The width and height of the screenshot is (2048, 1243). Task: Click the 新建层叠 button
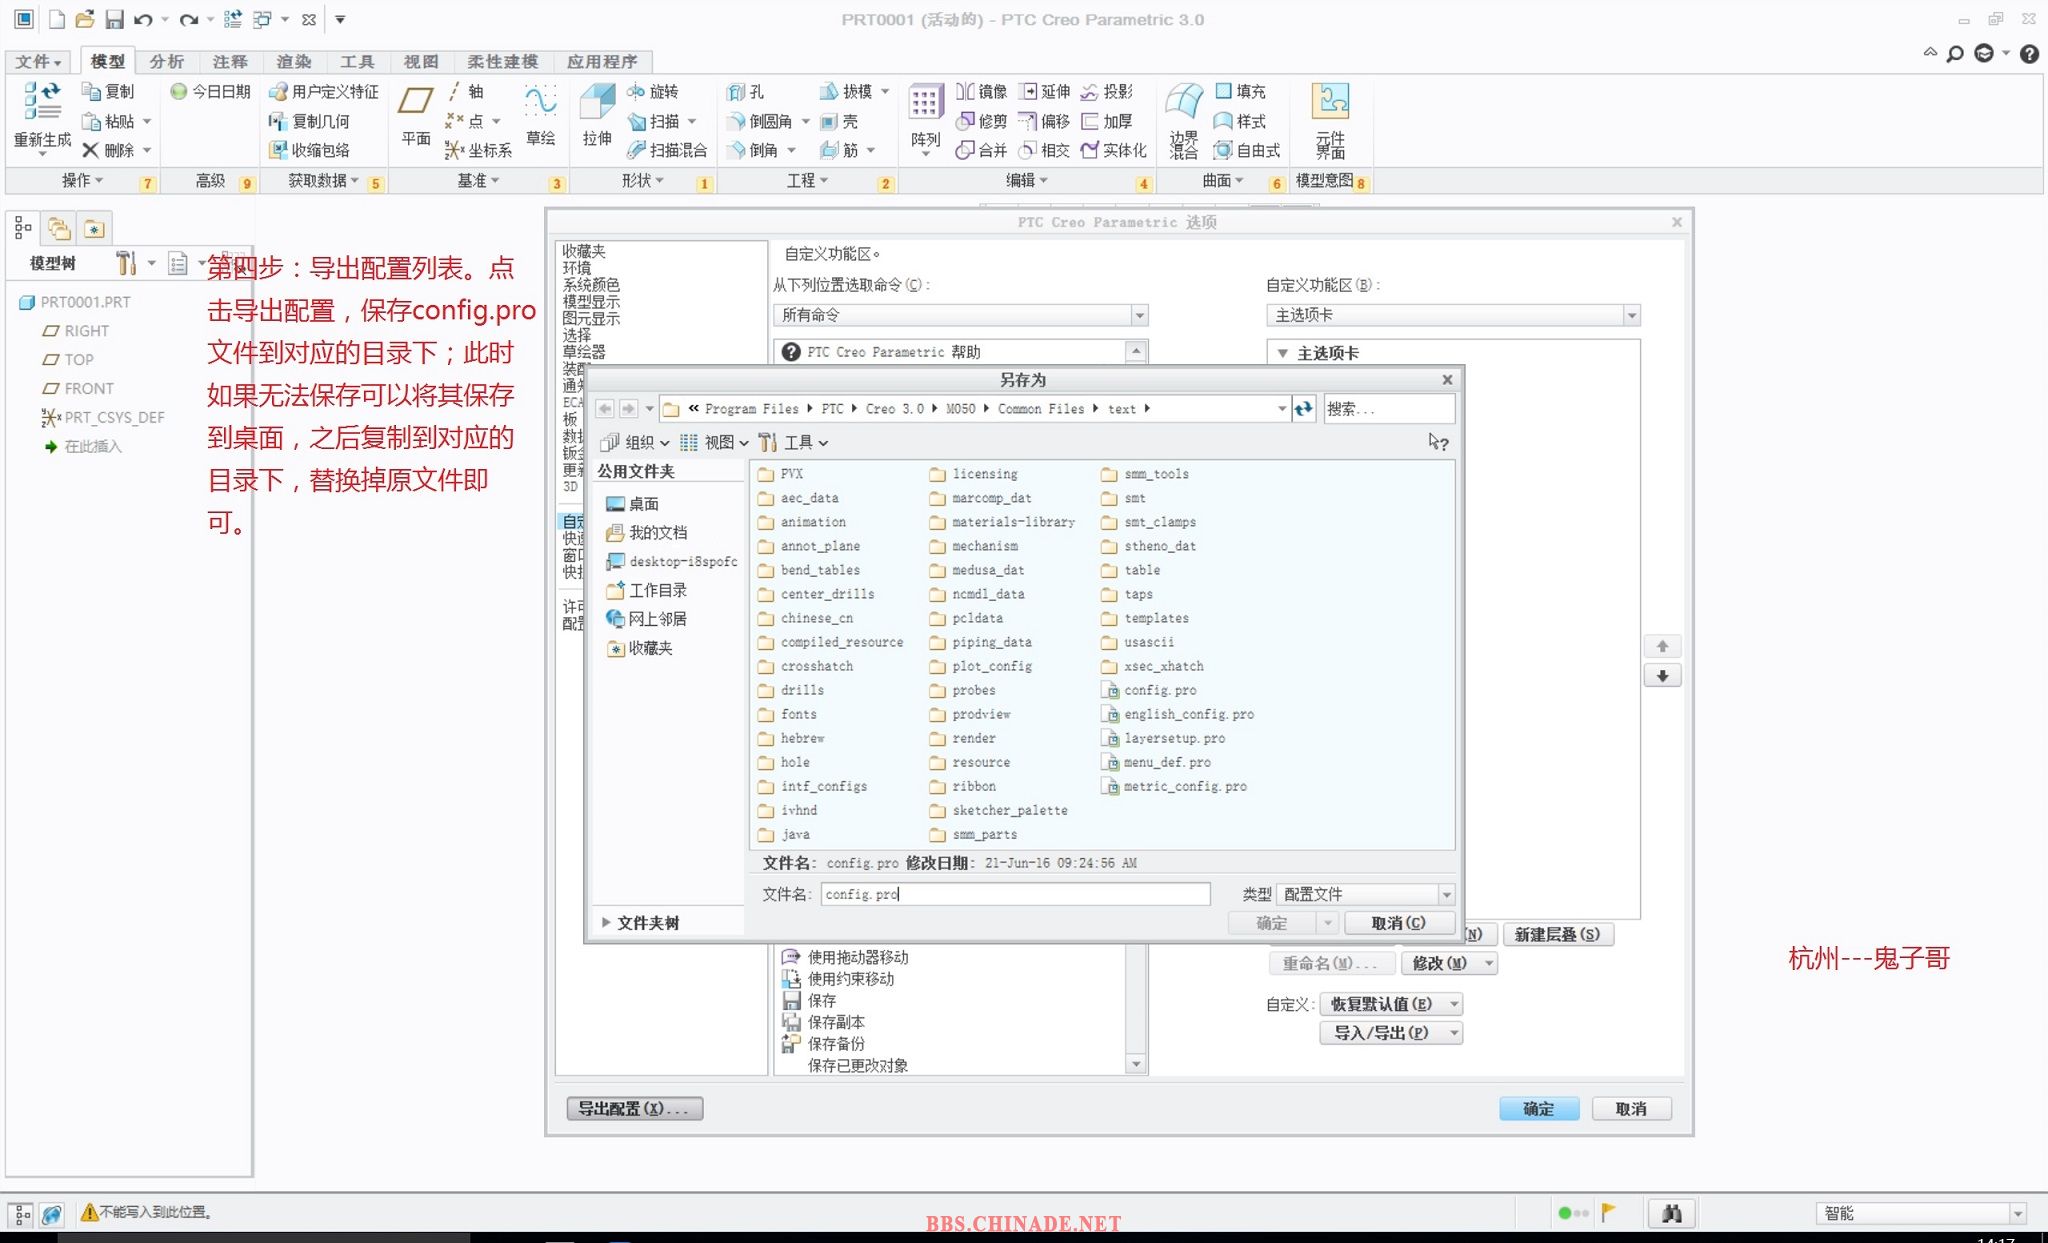(x=1557, y=934)
